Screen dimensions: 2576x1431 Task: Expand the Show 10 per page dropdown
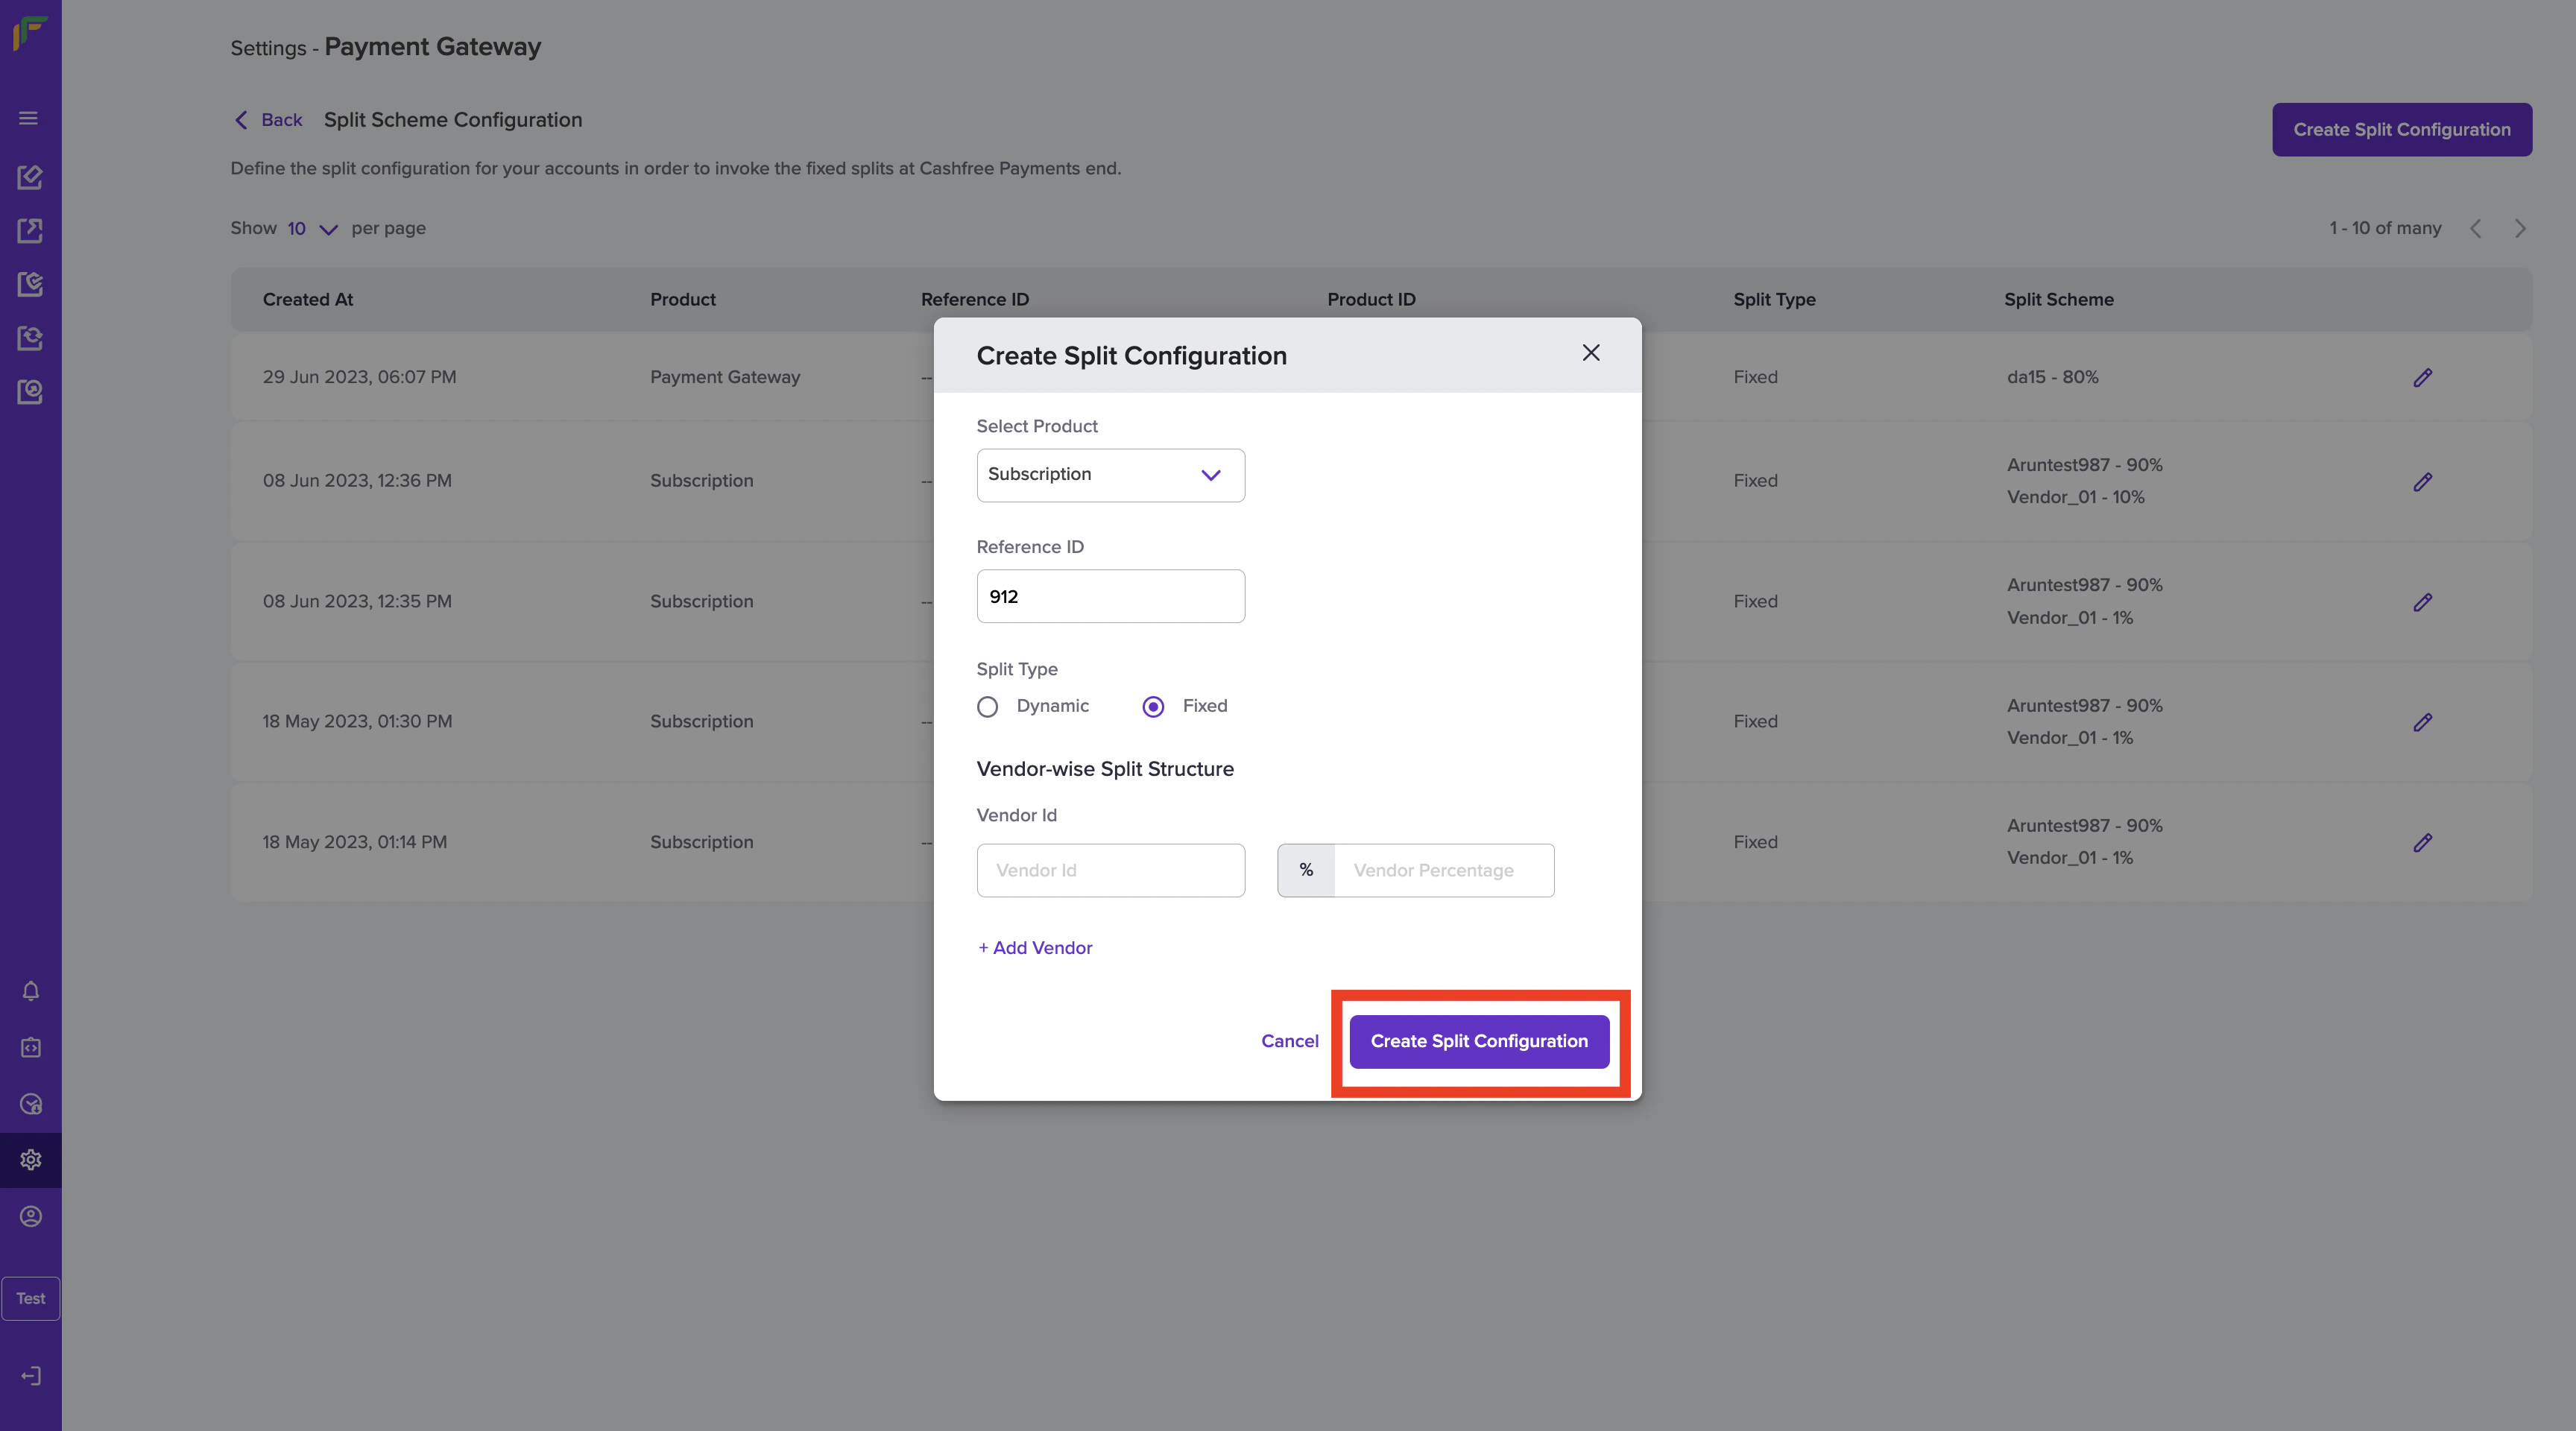(312, 229)
